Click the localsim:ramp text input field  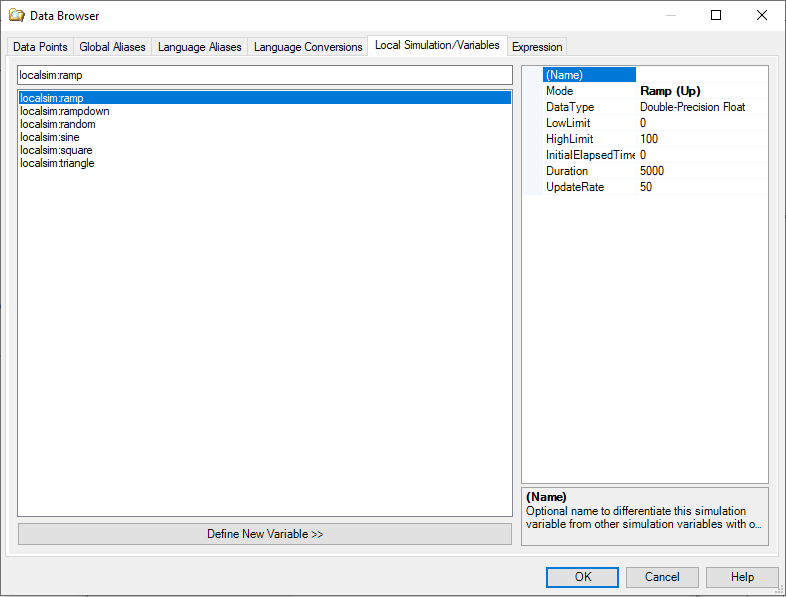(264, 75)
